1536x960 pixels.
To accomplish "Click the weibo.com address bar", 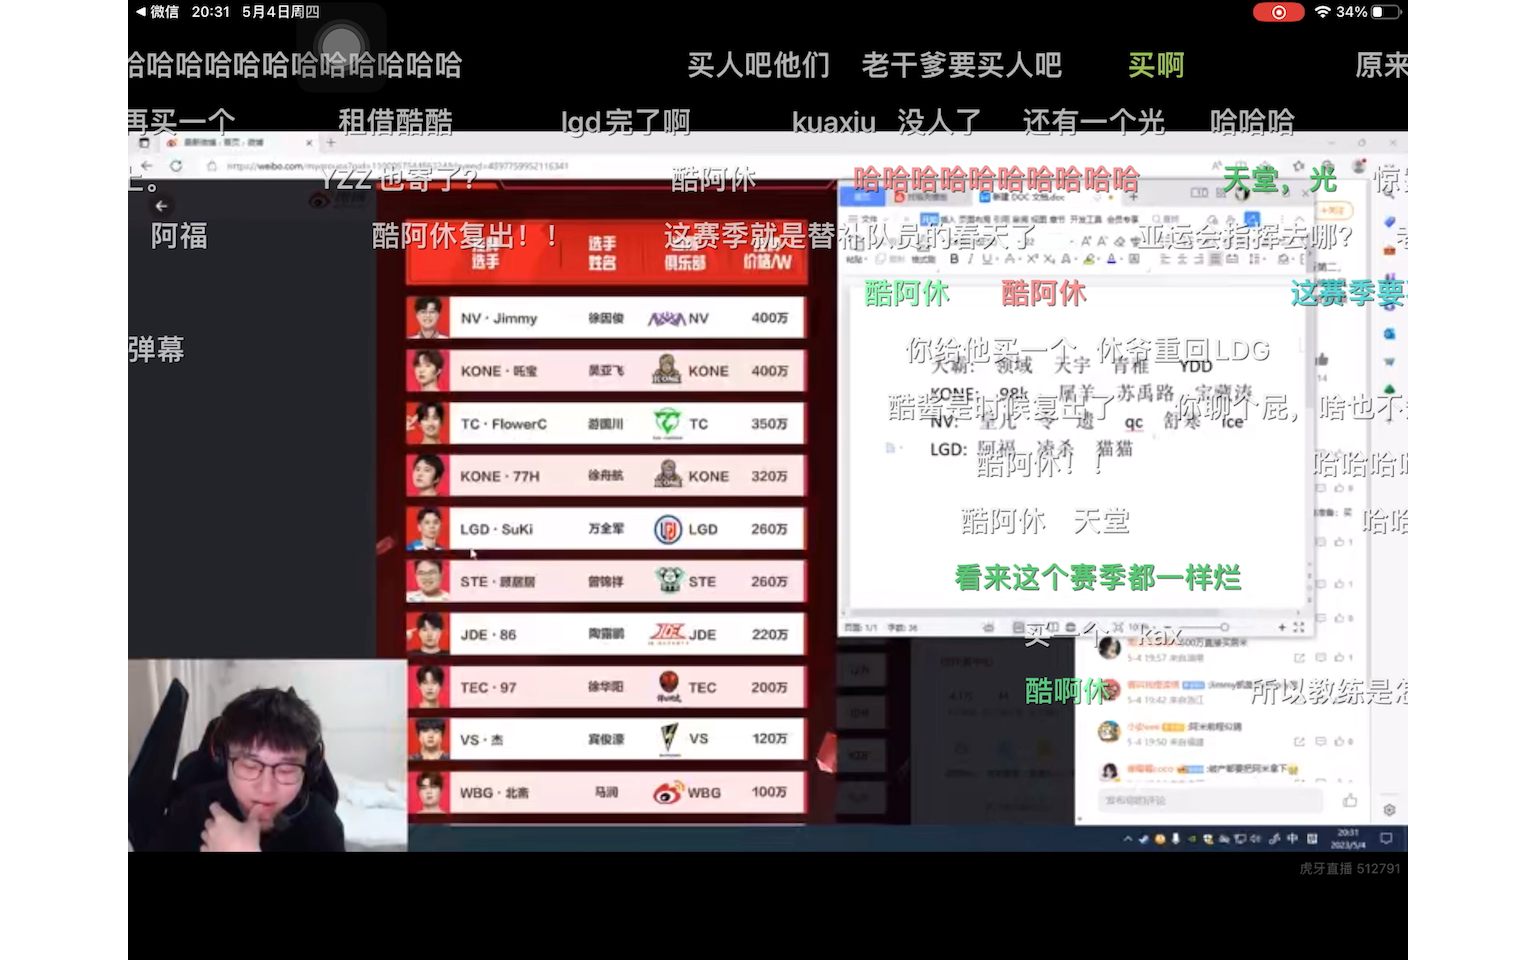I will tap(397, 166).
